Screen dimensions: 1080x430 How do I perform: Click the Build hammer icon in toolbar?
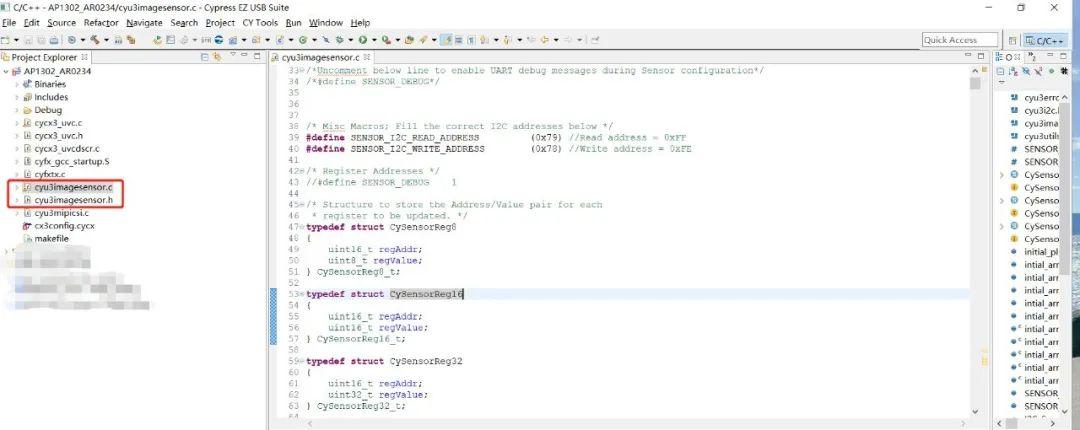click(x=95, y=40)
